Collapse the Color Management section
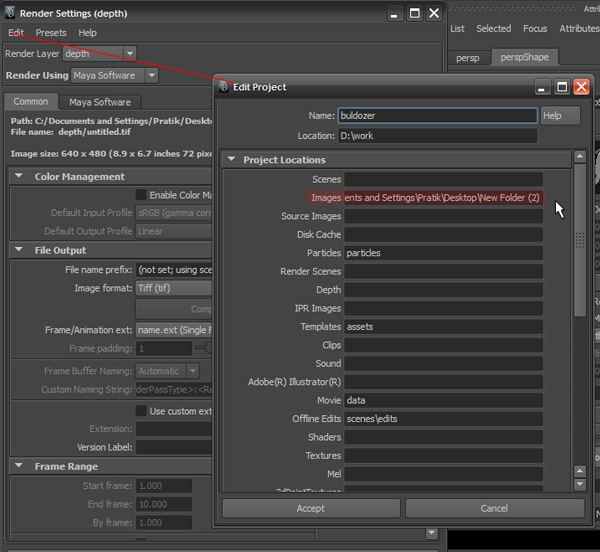Viewport: 600px width, 552px height. tap(19, 176)
